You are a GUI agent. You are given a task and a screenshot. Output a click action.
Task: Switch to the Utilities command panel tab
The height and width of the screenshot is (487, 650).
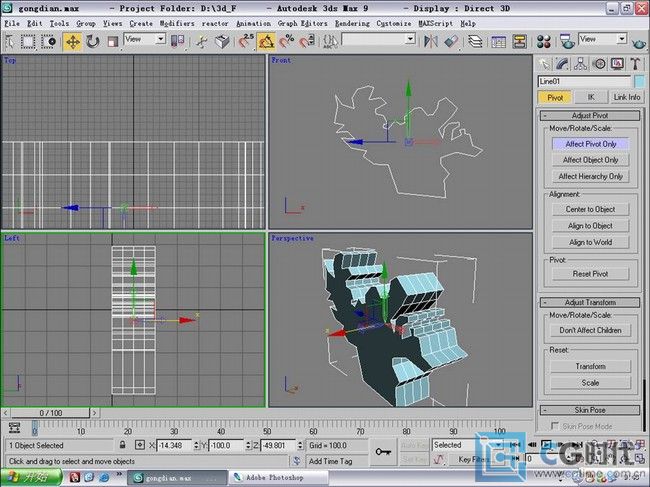[x=635, y=64]
